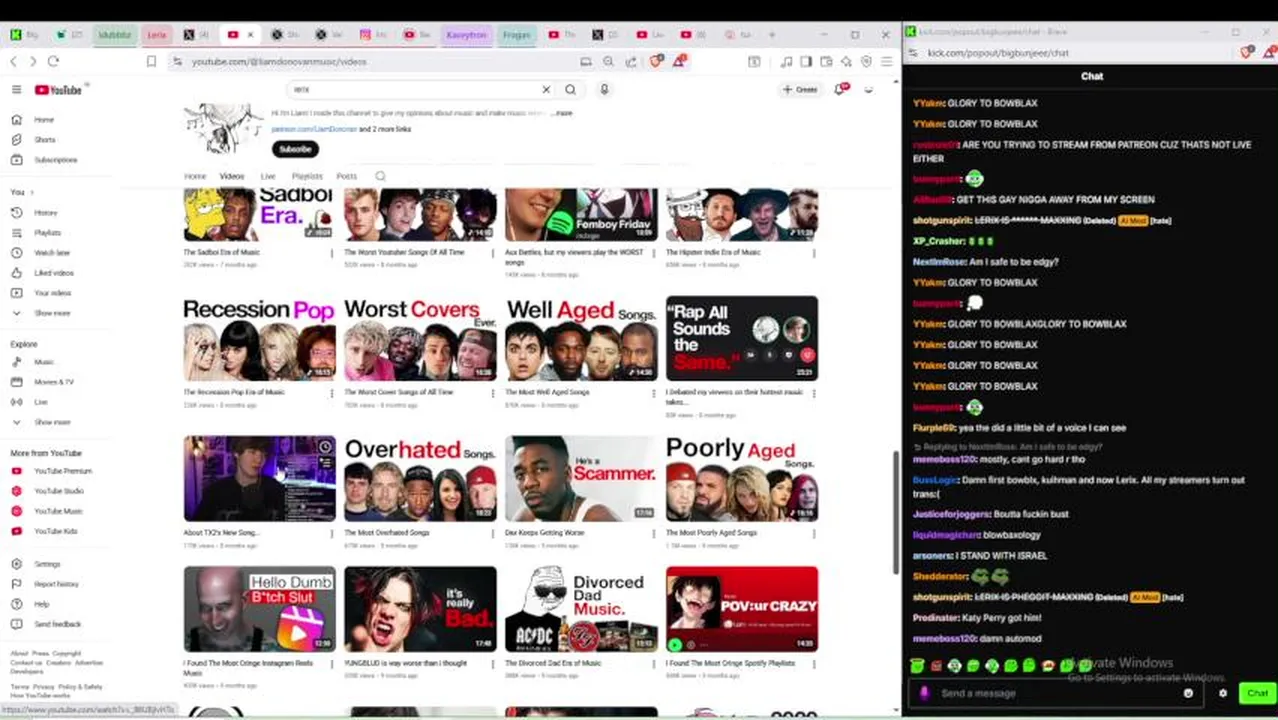
Task: Switch to the Kaceytron browser tab
Action: click(465, 34)
